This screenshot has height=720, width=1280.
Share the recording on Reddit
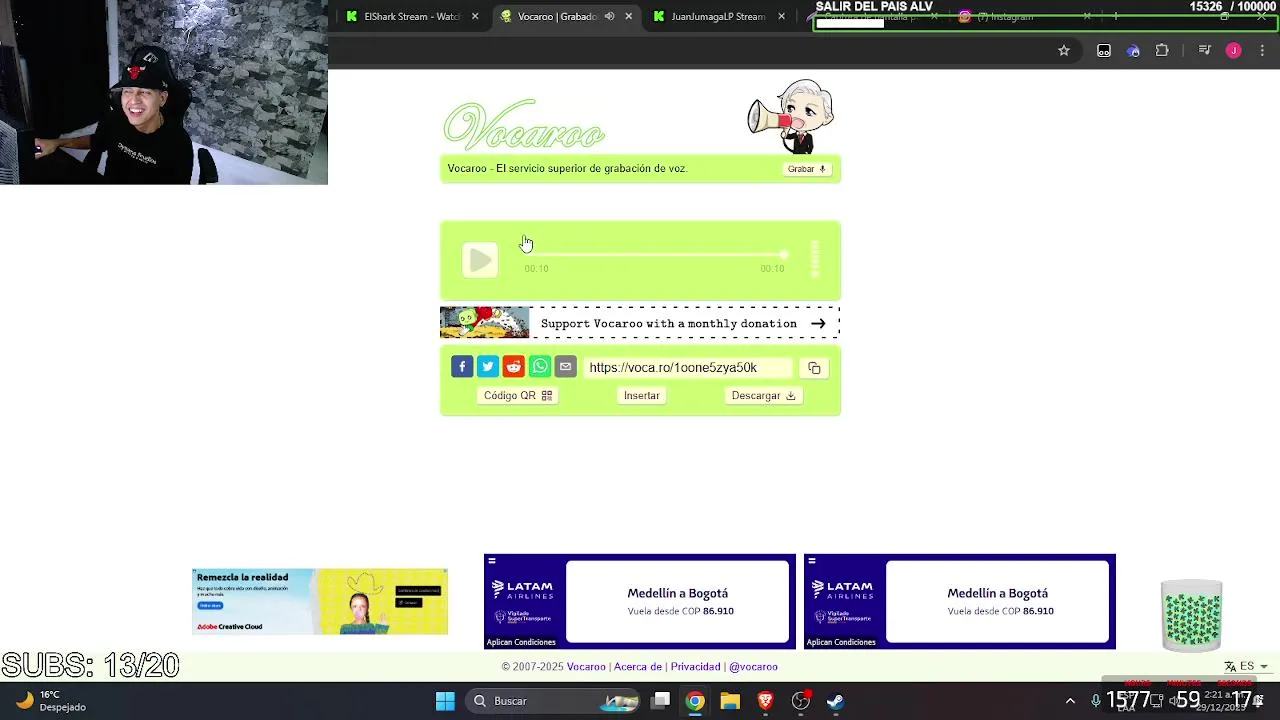pyautogui.click(x=514, y=367)
